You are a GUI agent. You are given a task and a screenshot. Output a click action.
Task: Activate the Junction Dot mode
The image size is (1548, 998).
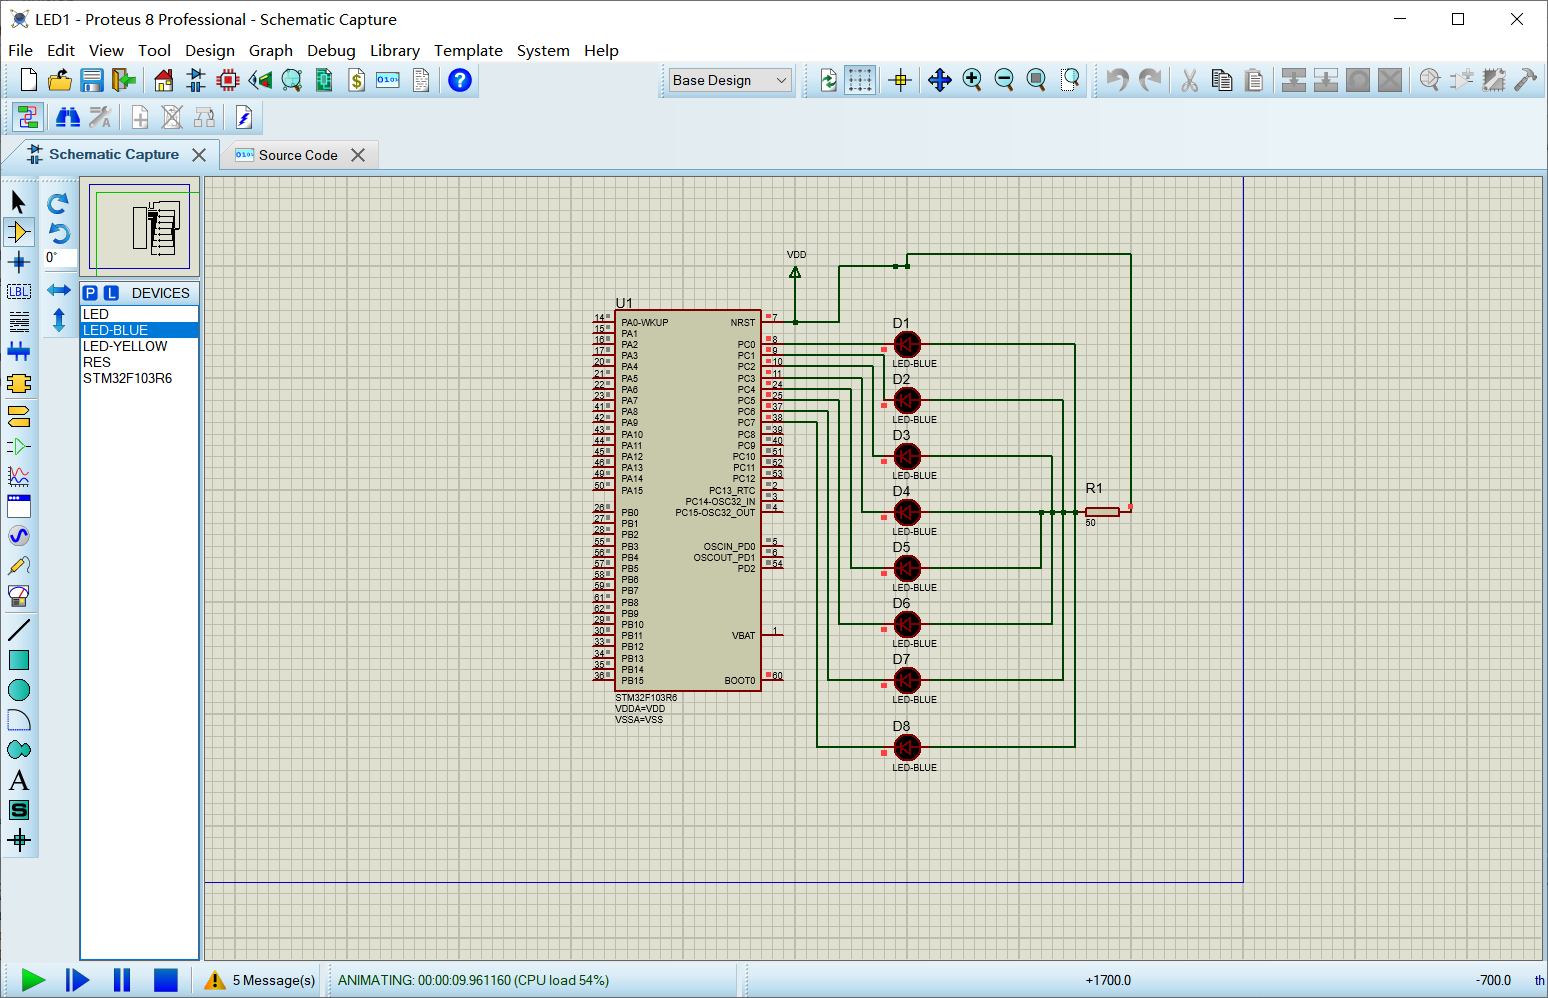point(18,262)
